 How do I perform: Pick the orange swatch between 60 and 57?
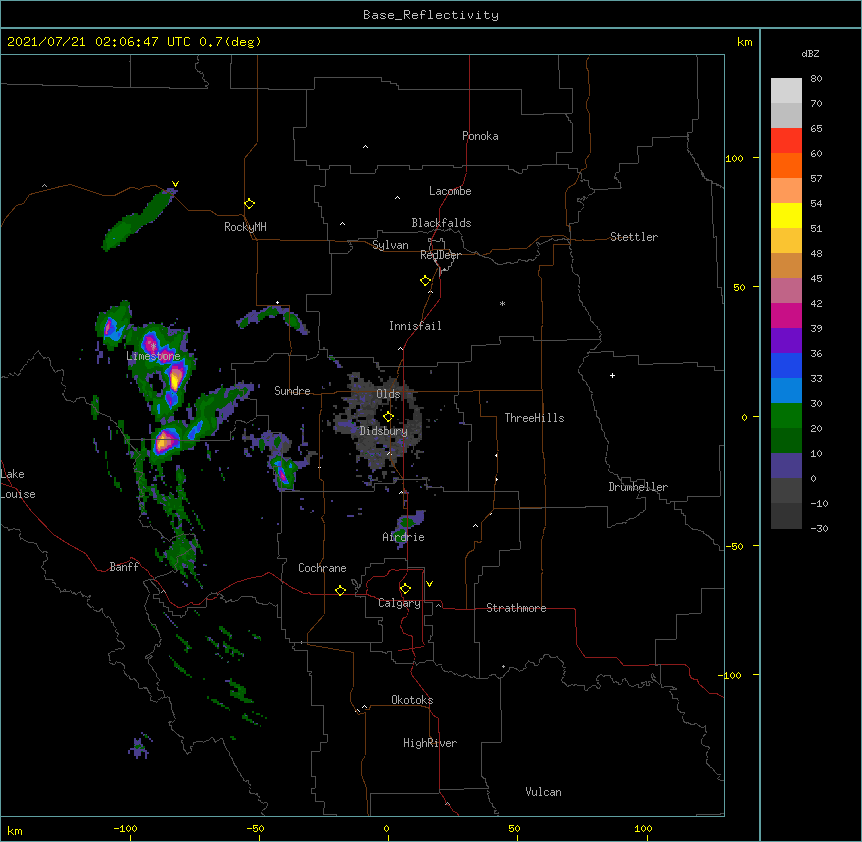[786, 165]
